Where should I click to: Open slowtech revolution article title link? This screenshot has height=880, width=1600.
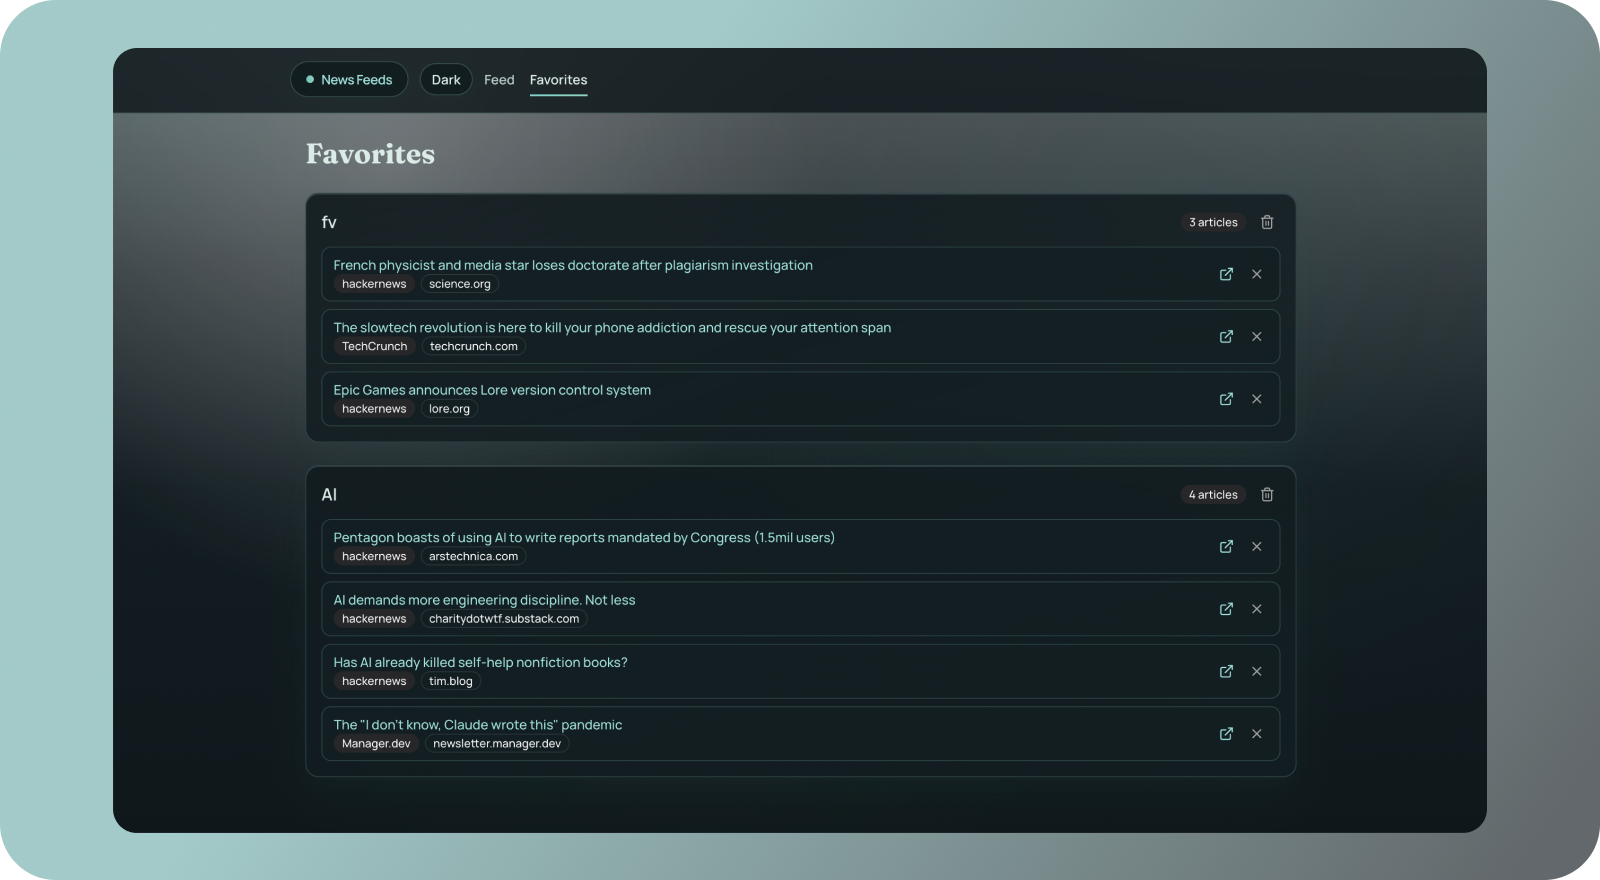(x=612, y=327)
